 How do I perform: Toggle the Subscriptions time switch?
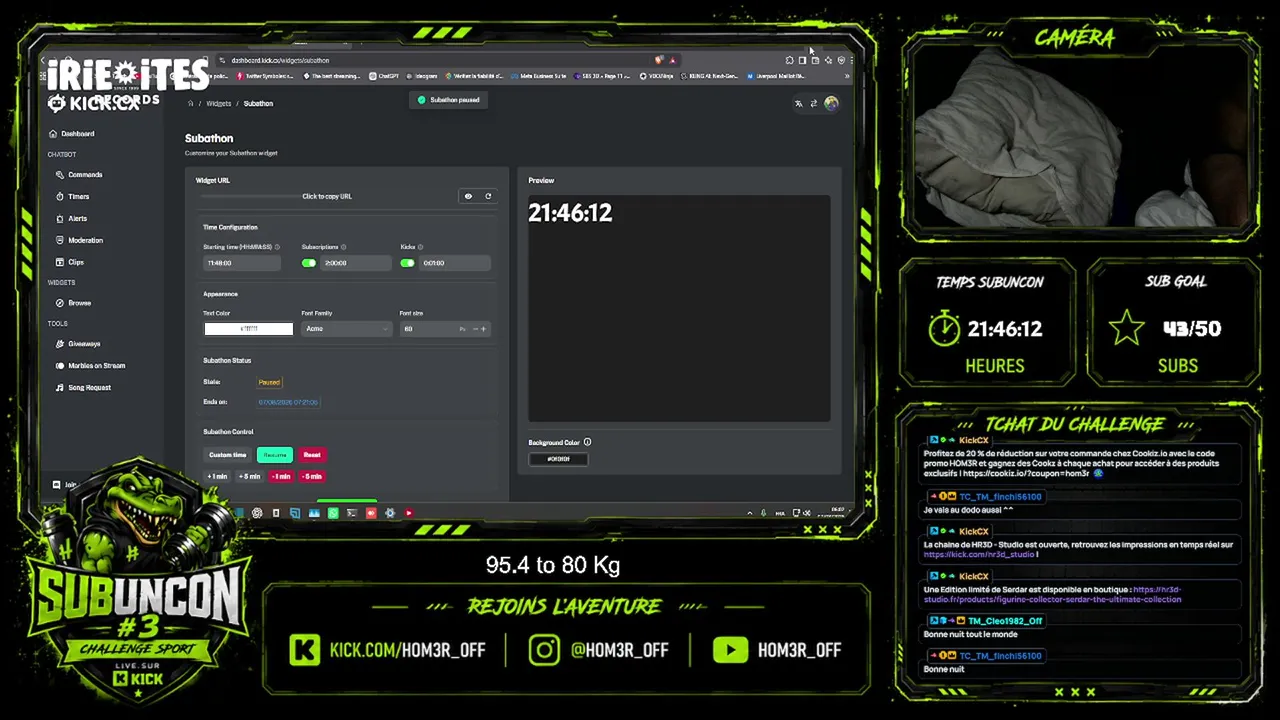[x=309, y=263]
